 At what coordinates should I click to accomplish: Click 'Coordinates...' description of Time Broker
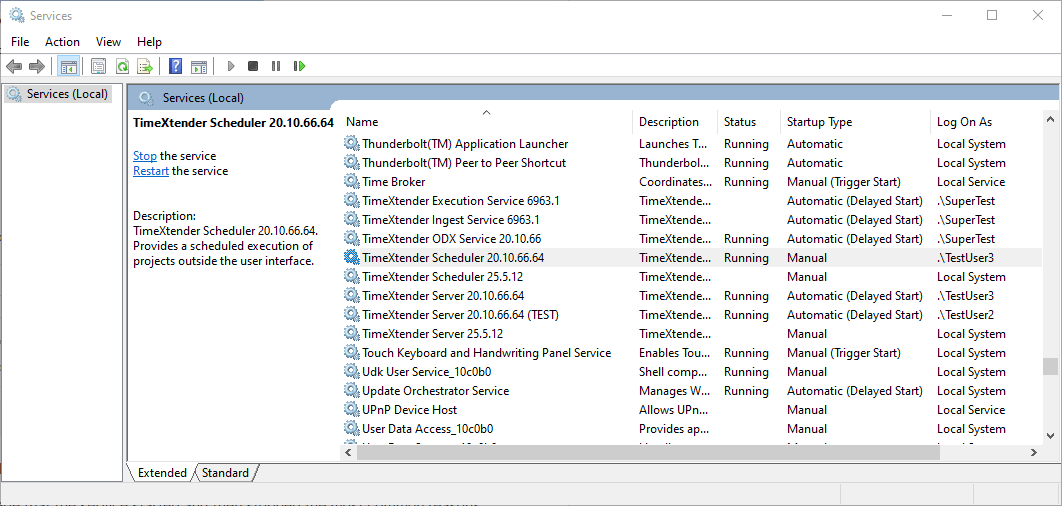tap(675, 182)
